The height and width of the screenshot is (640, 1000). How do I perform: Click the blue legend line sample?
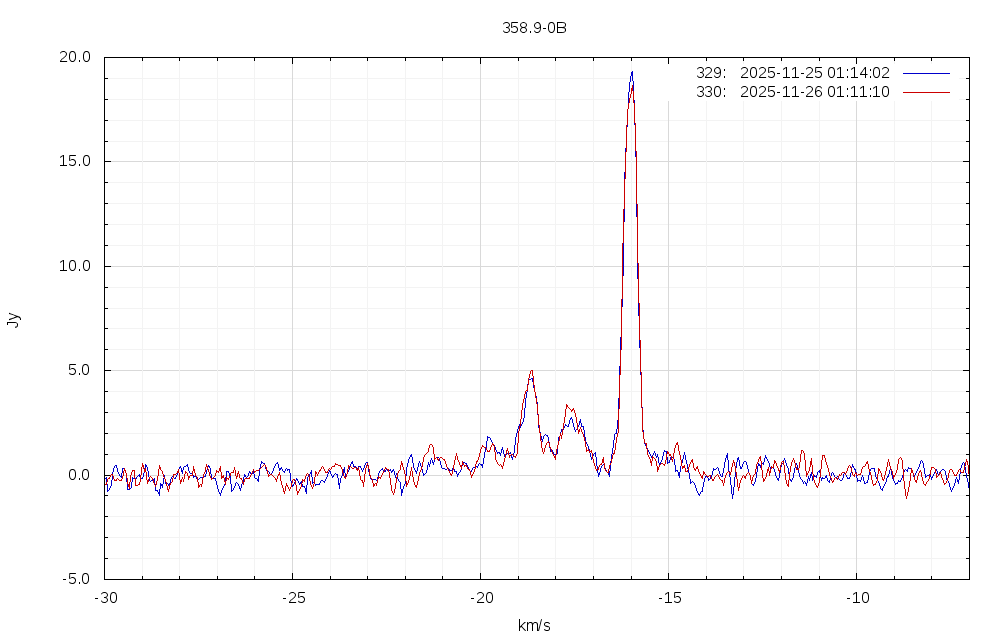pyautogui.click(x=926, y=73)
